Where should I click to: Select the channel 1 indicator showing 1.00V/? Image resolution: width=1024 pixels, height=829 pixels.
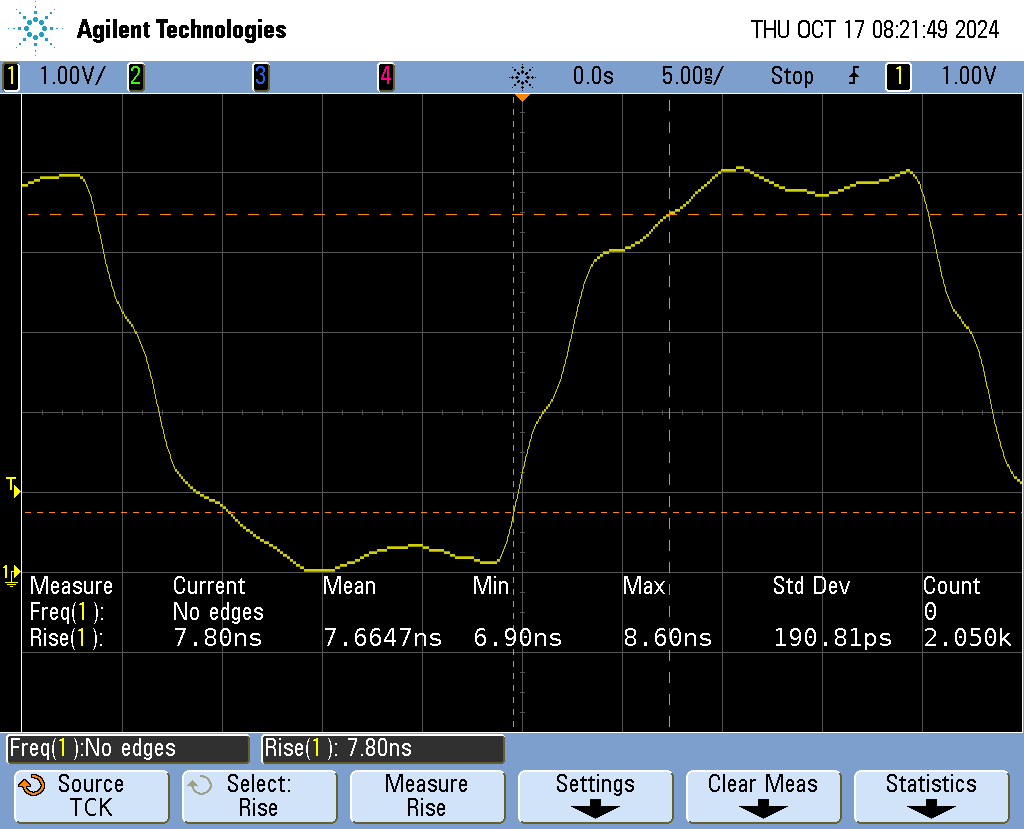point(57,76)
